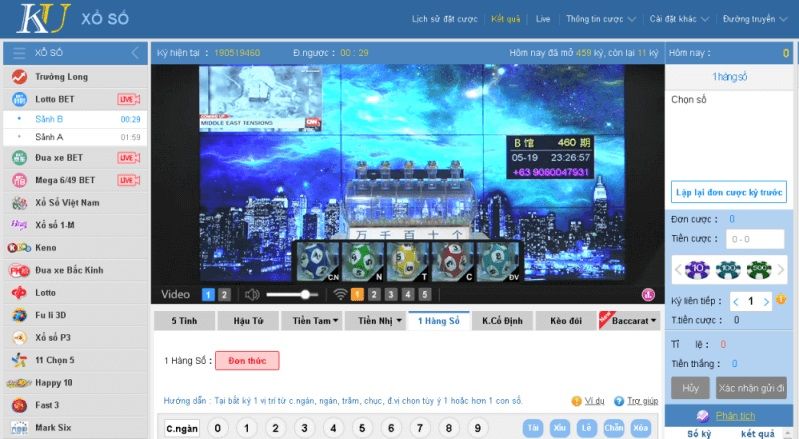Open the Xổ Số Việt Nam icon

19,203
